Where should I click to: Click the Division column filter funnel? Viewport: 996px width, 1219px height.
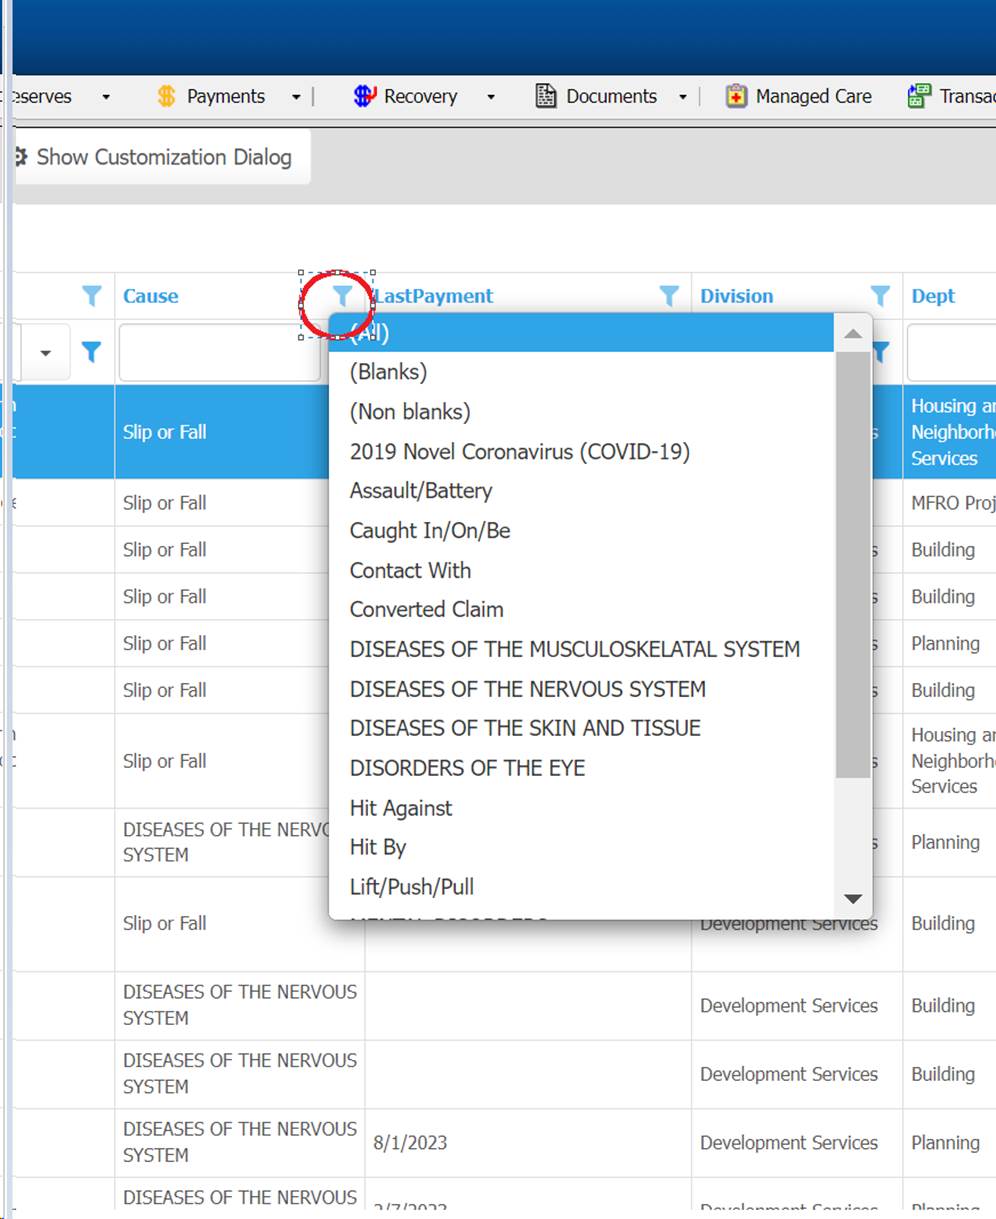[x=880, y=296]
